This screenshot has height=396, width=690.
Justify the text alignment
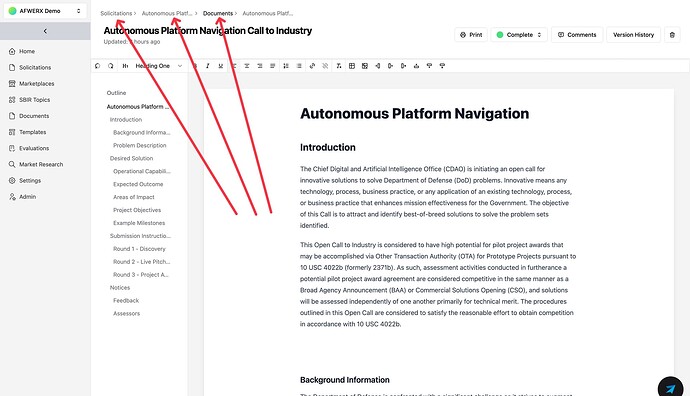coord(272,66)
